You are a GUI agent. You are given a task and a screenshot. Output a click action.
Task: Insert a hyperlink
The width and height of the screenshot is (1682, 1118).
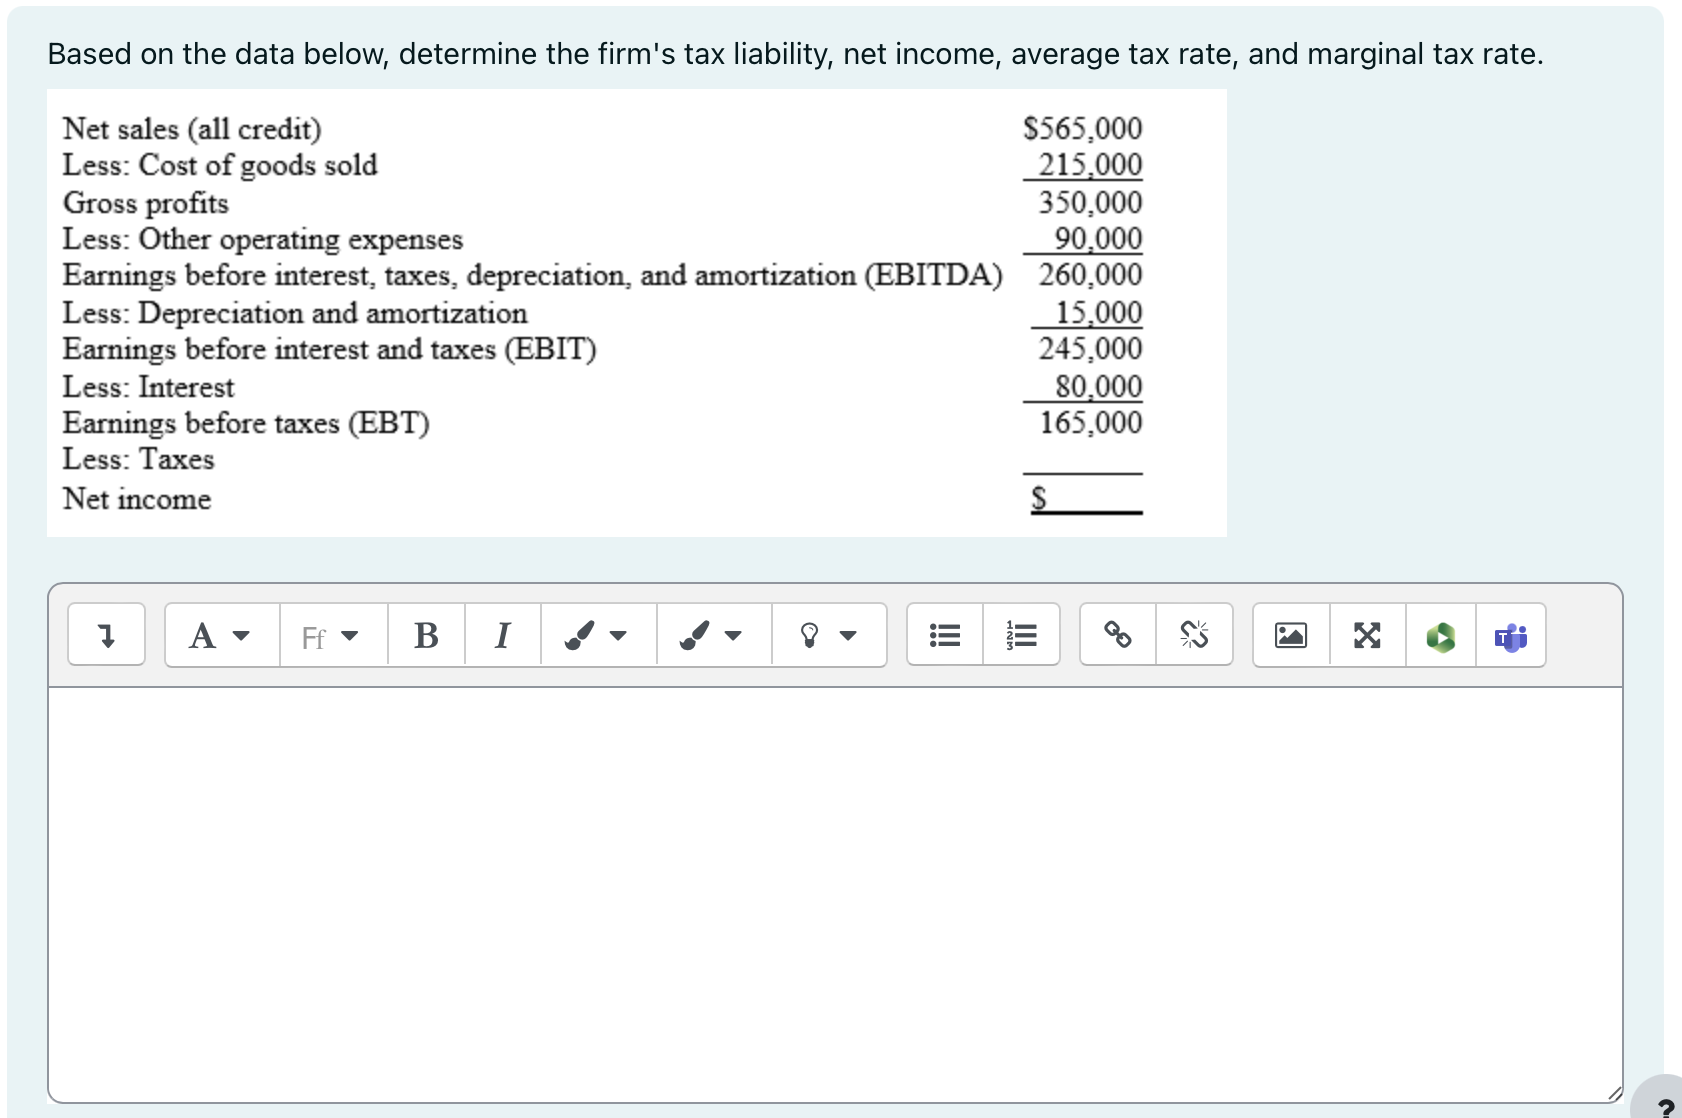[x=1117, y=635]
